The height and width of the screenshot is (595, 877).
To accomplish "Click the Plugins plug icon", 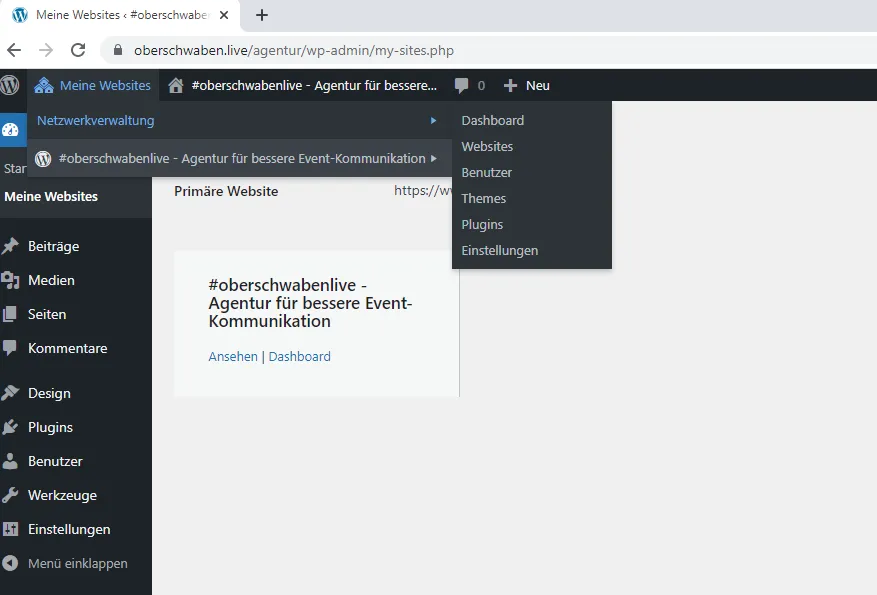I will pyautogui.click(x=10, y=427).
